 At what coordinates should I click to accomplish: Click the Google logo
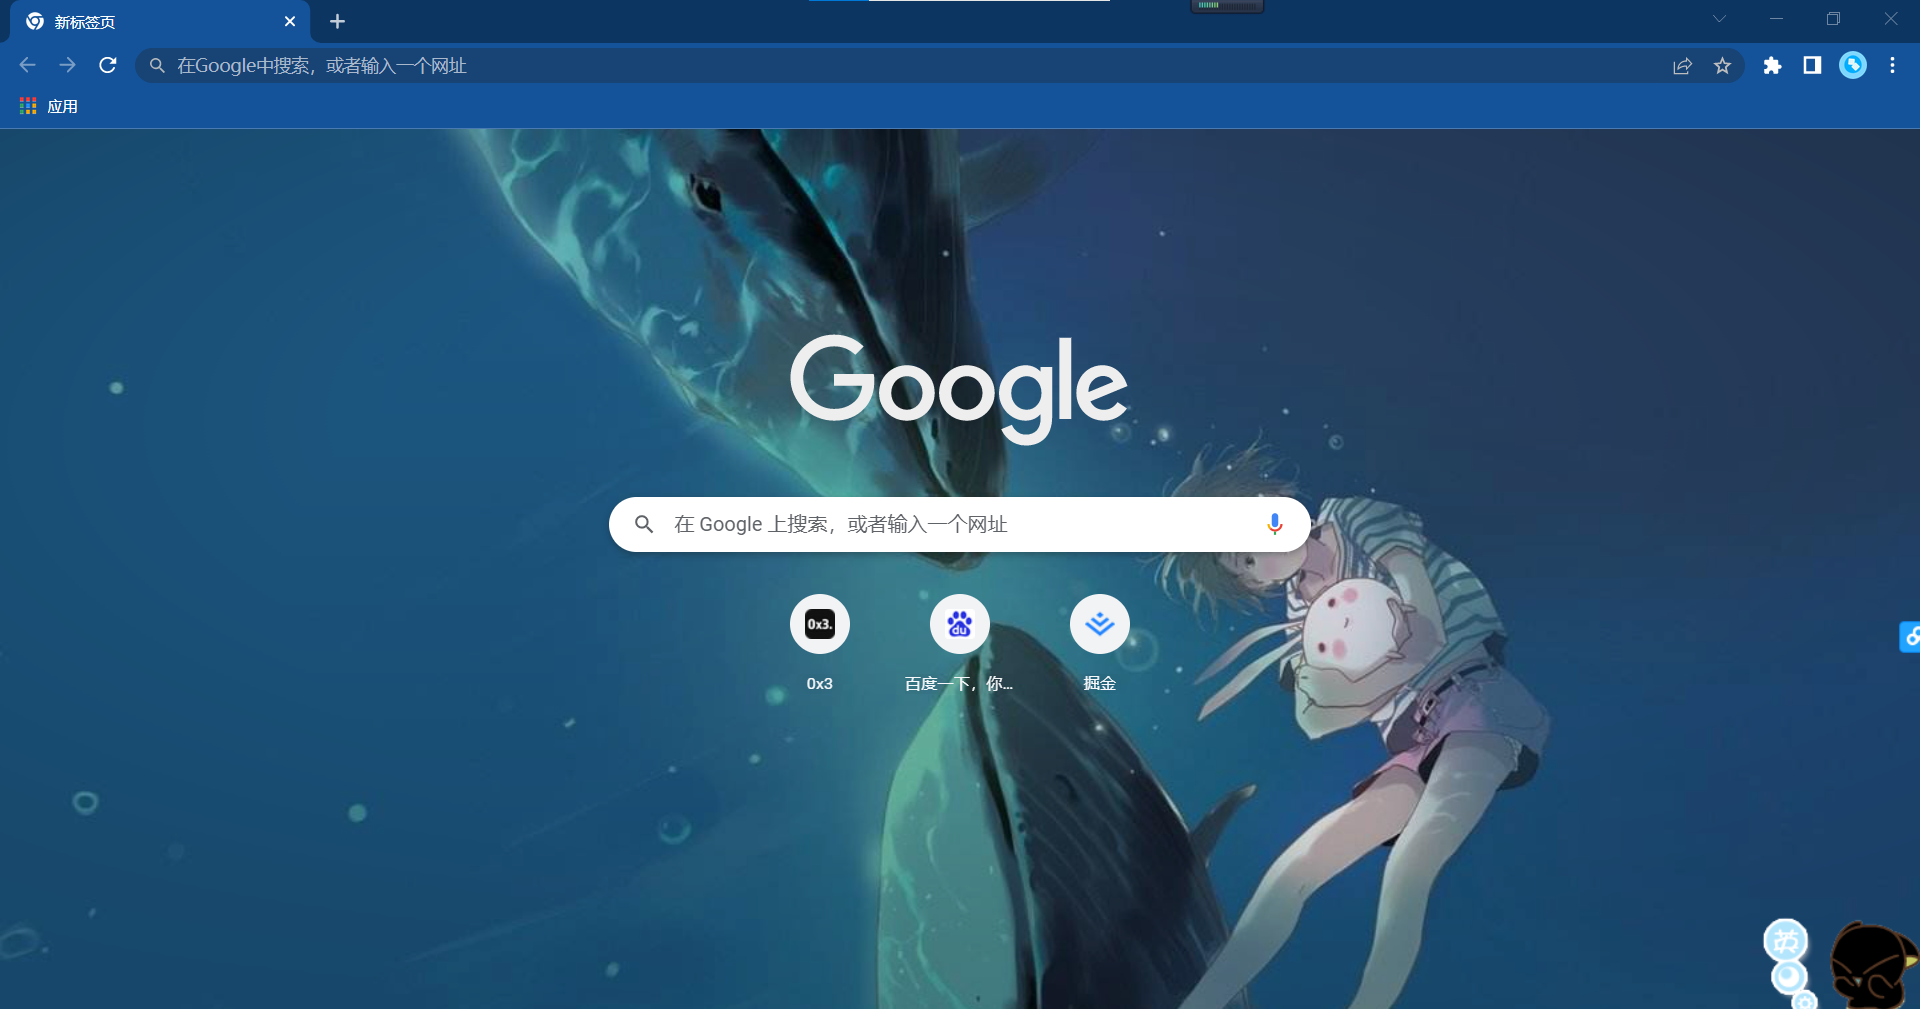(959, 388)
